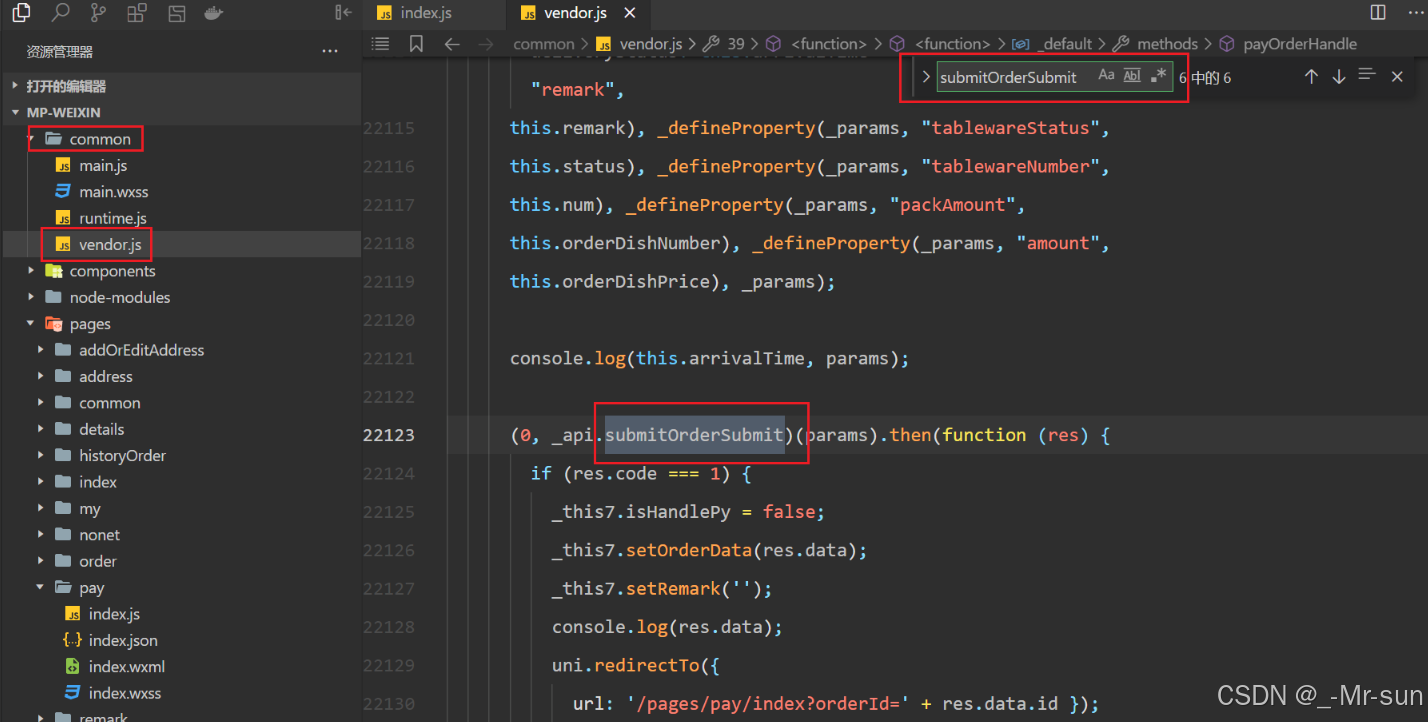This screenshot has width=1428, height=722.
Task: Open the Explorer view in activity bar
Action: [21, 13]
